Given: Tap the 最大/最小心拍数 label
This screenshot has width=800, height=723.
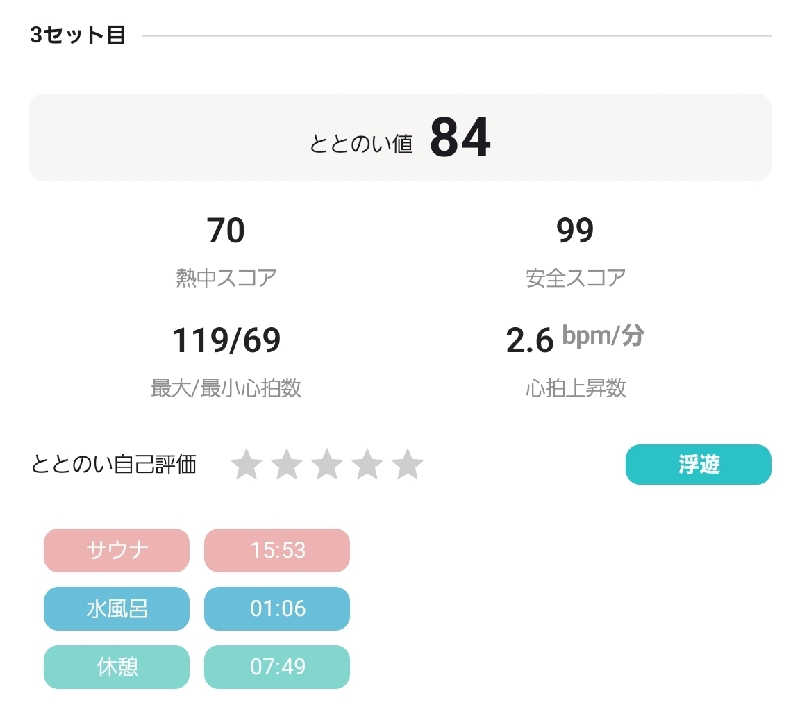Looking at the screenshot, I should [x=226, y=389].
